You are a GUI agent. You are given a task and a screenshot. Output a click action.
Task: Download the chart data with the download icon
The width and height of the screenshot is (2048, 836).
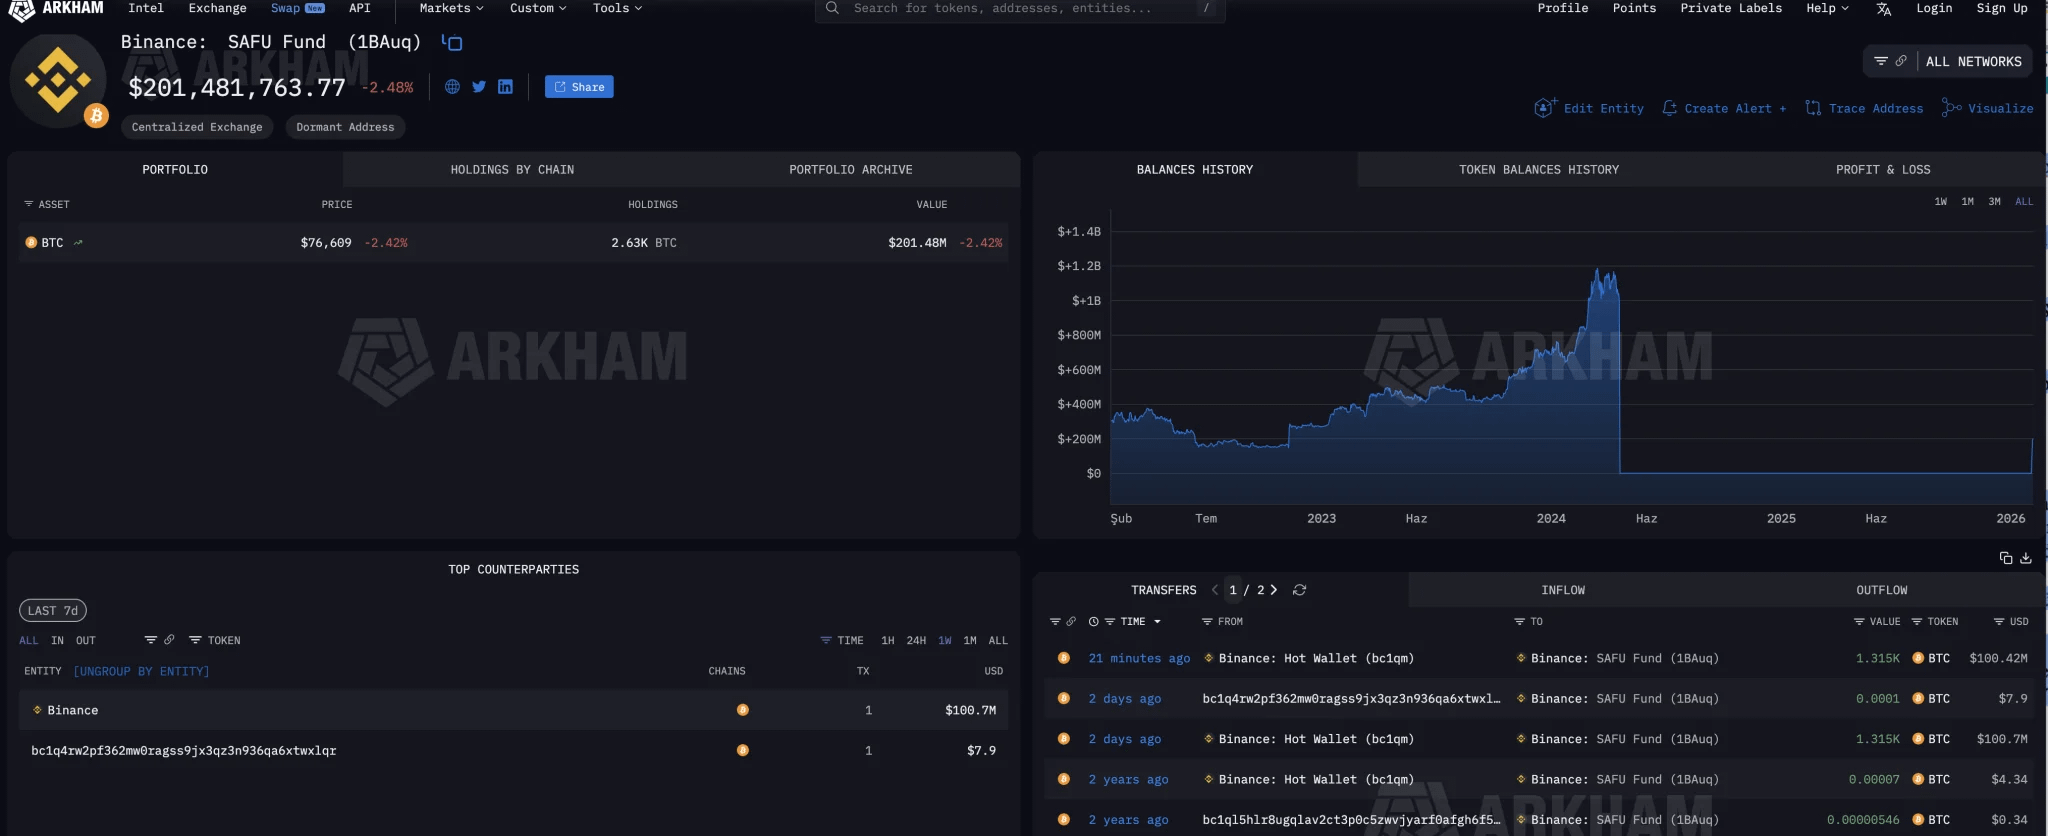coord(2026,558)
